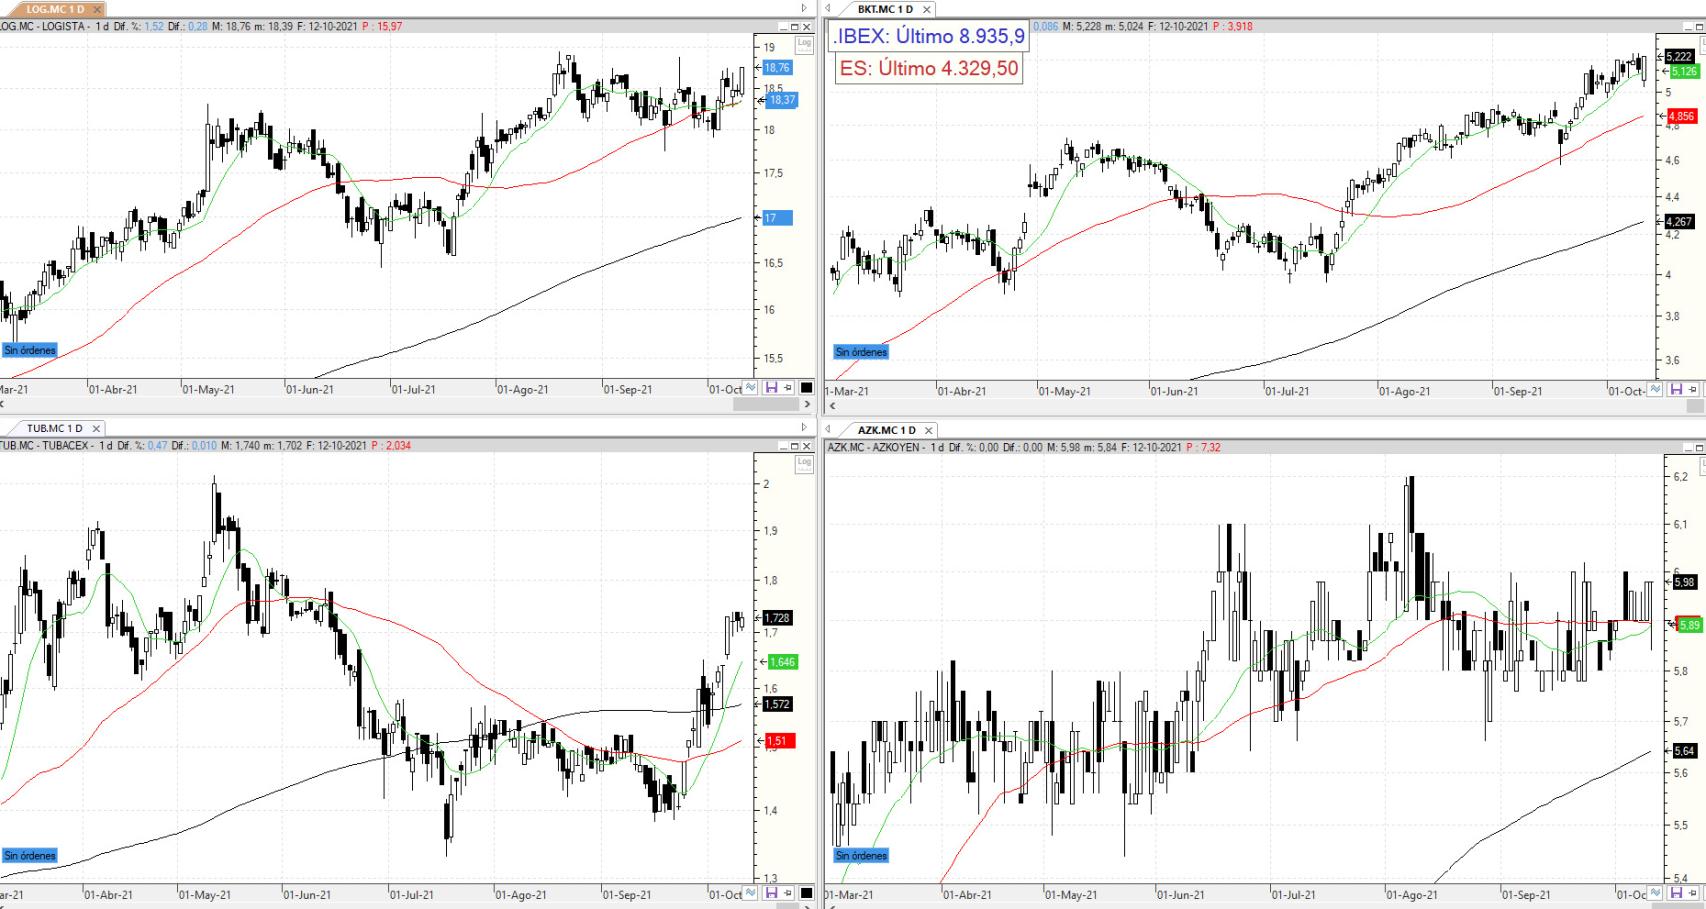The image size is (1706, 909).
Task: Click the save icon on LOGISTA chart
Action: (x=772, y=388)
